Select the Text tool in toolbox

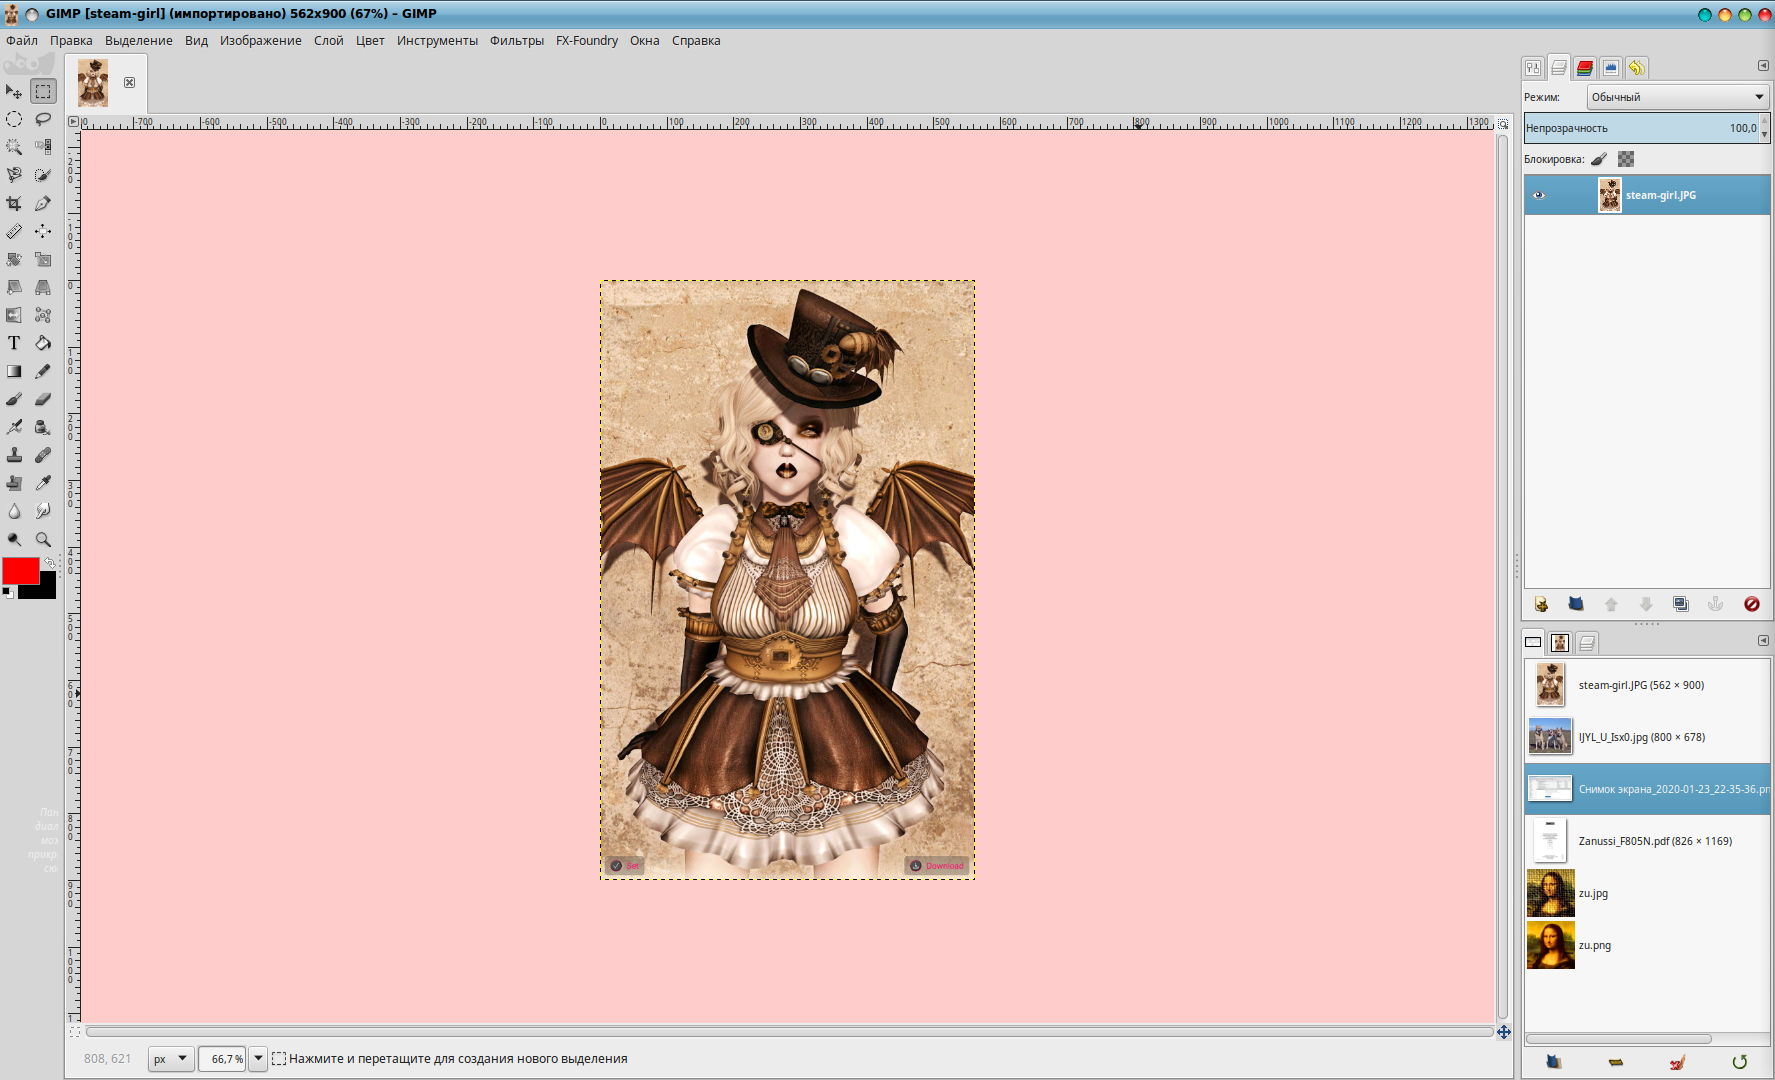pos(14,343)
